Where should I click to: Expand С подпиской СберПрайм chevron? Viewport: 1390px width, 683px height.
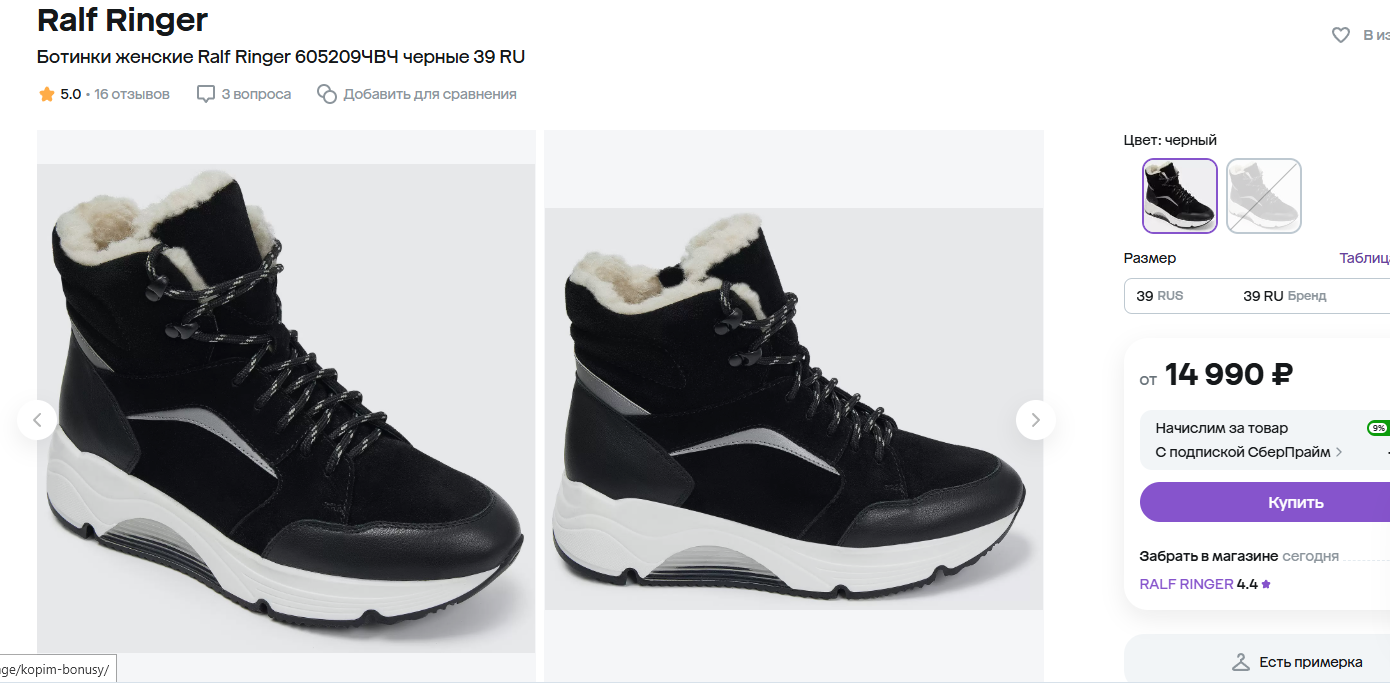(1339, 452)
